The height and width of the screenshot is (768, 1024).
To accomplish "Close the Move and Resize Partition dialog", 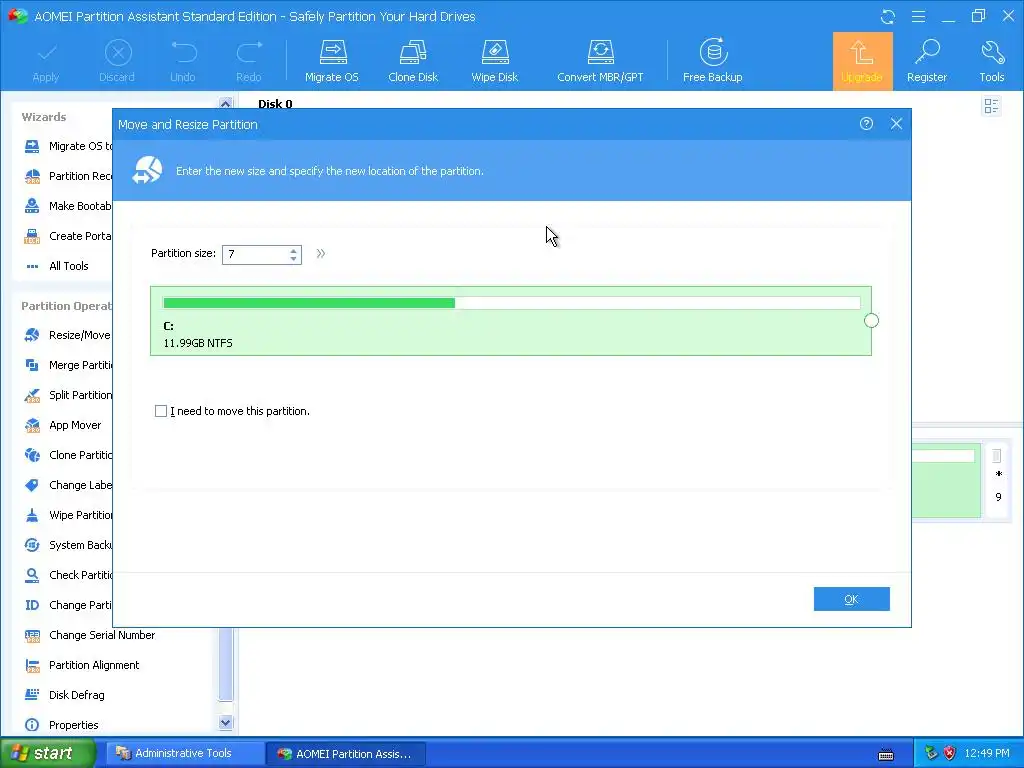I will 897,123.
